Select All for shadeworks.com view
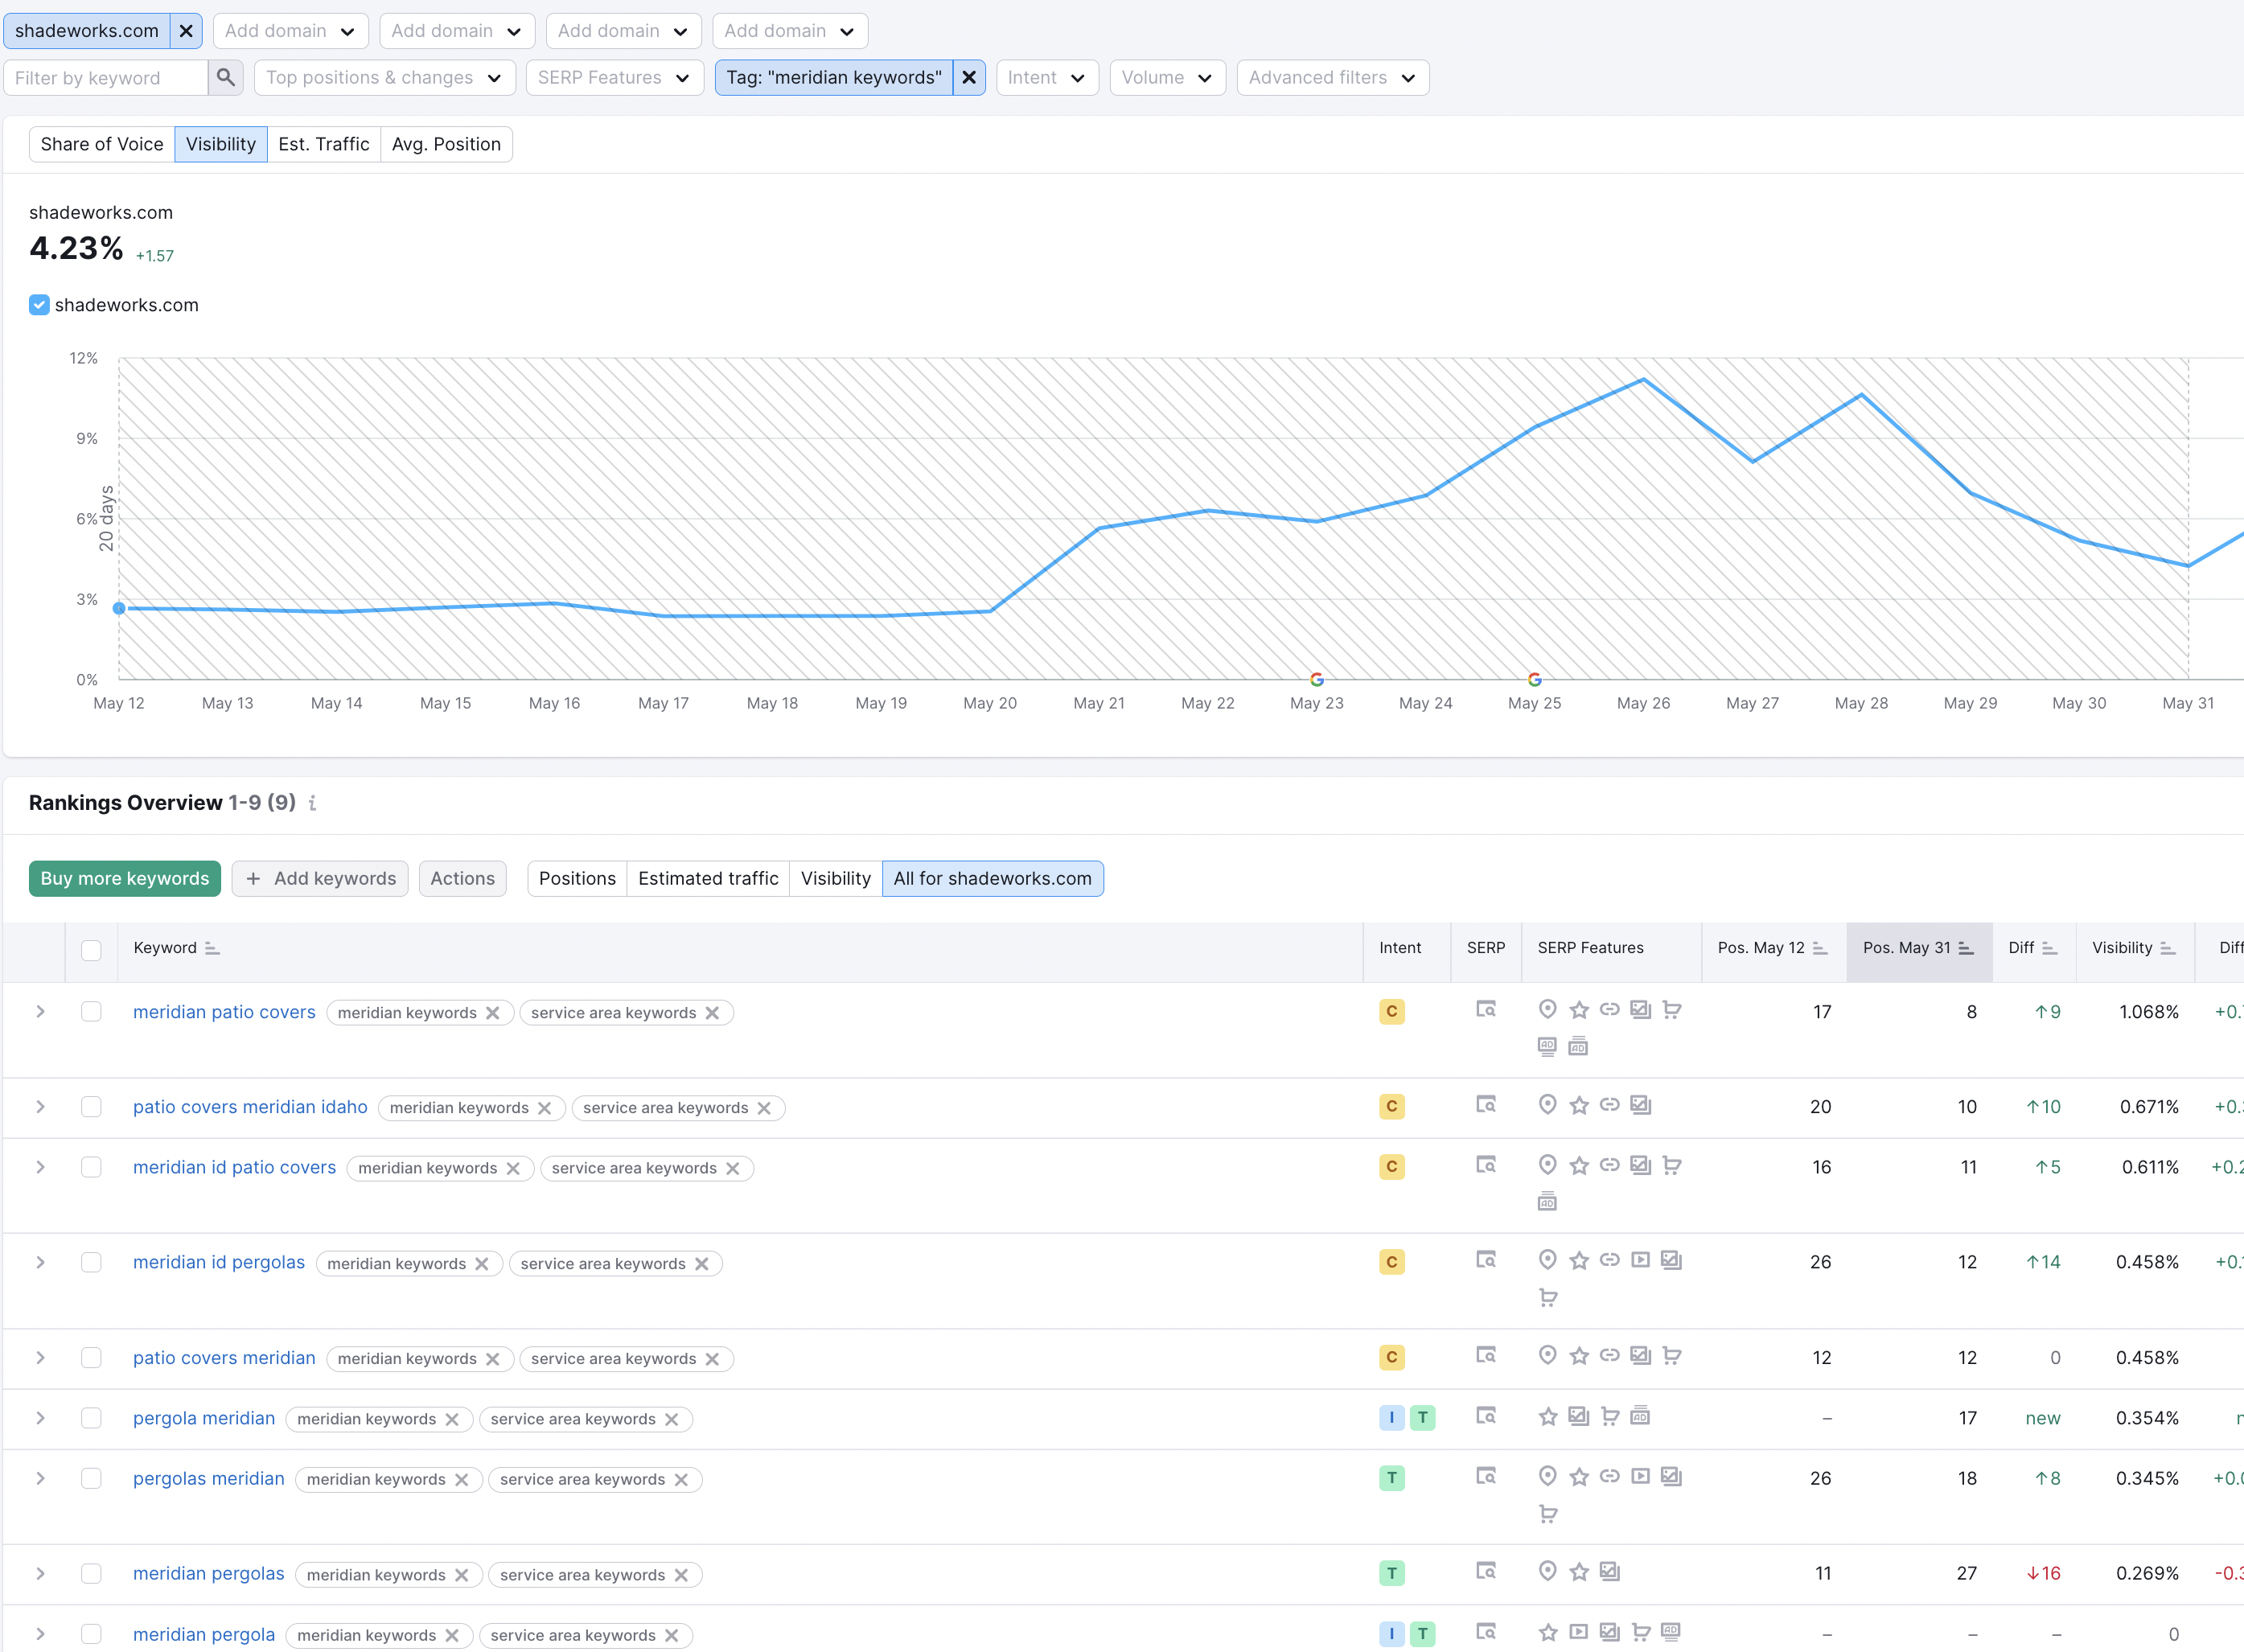This screenshot has width=2244, height=1652. click(x=993, y=878)
